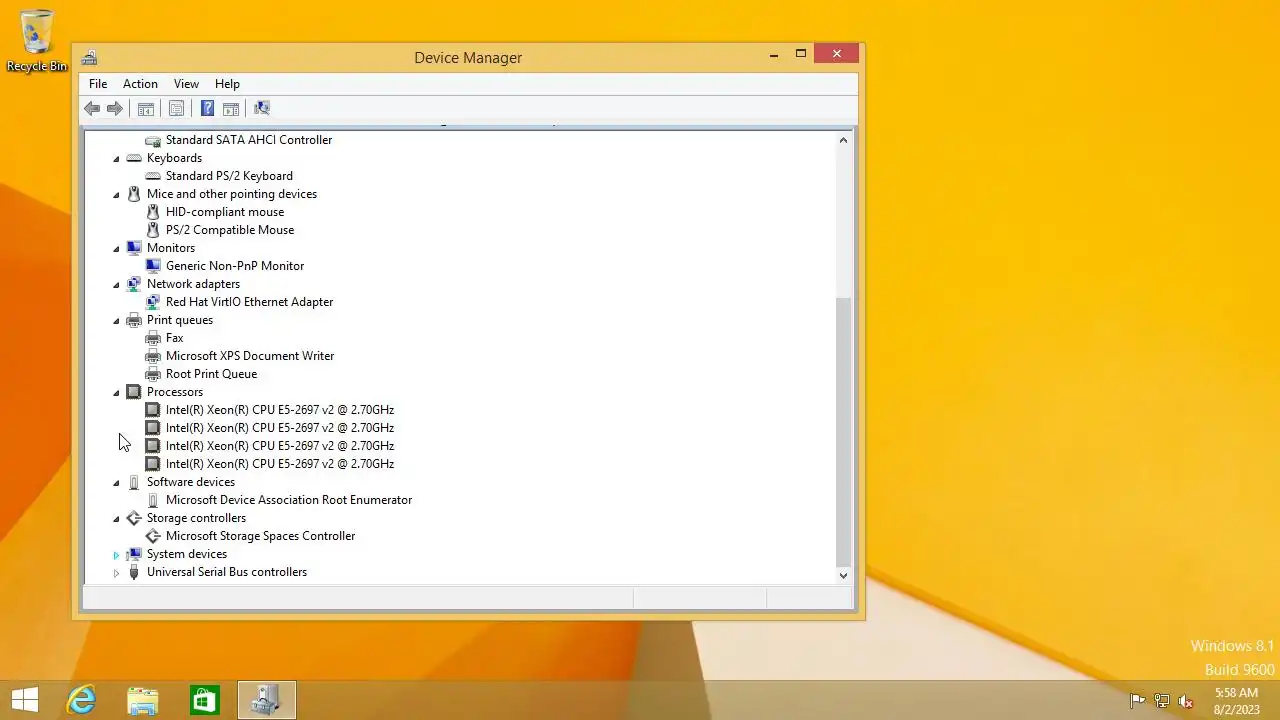The width and height of the screenshot is (1280, 720).
Task: Click the Device Manager taskbar button
Action: click(266, 700)
